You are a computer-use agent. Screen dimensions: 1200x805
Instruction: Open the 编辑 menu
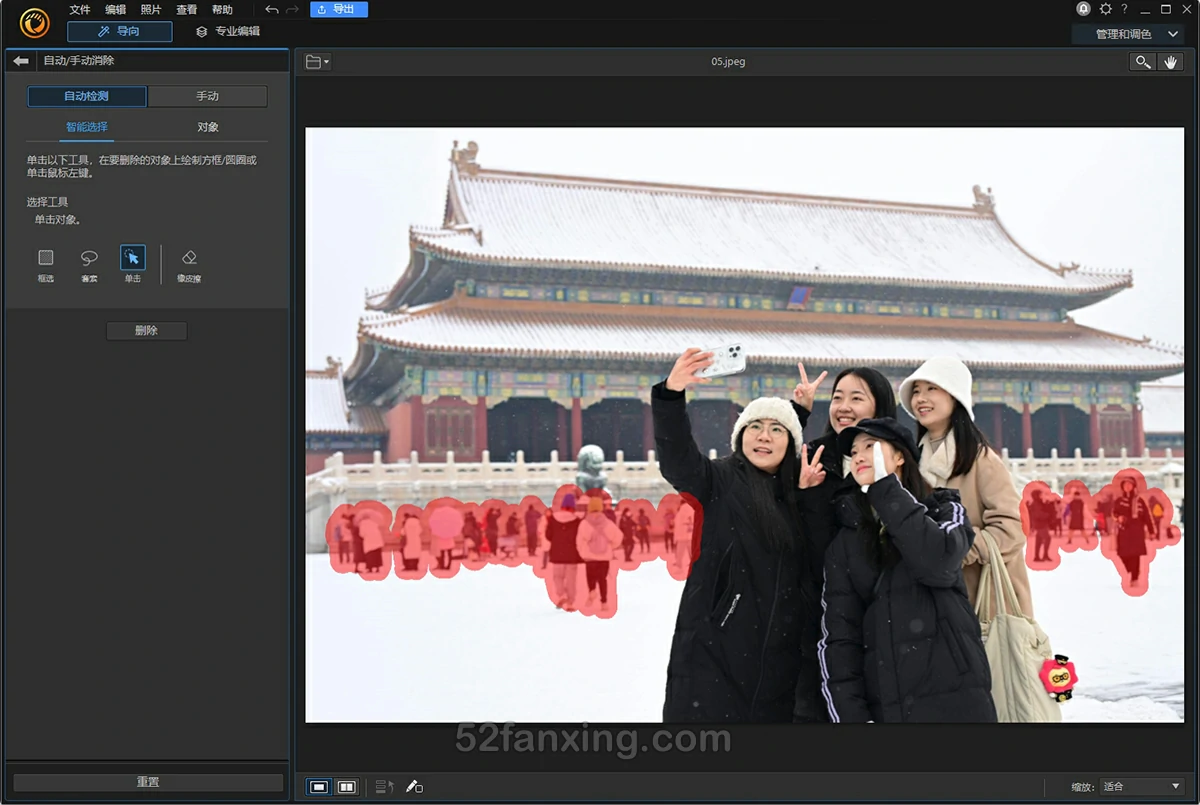tap(116, 10)
